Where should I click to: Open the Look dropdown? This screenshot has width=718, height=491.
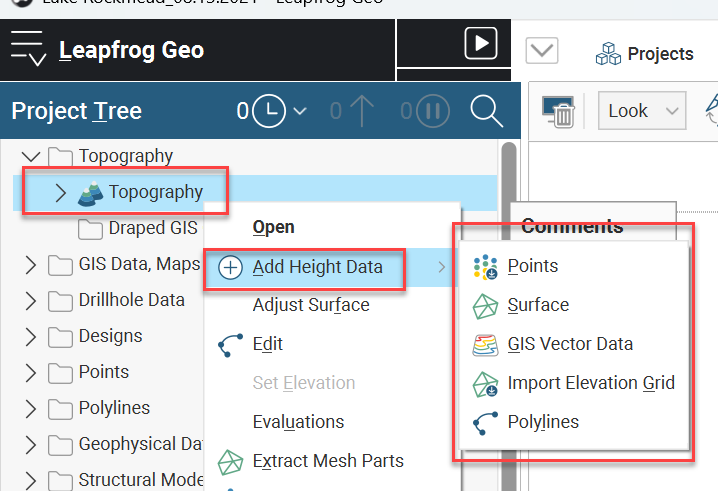(x=642, y=111)
